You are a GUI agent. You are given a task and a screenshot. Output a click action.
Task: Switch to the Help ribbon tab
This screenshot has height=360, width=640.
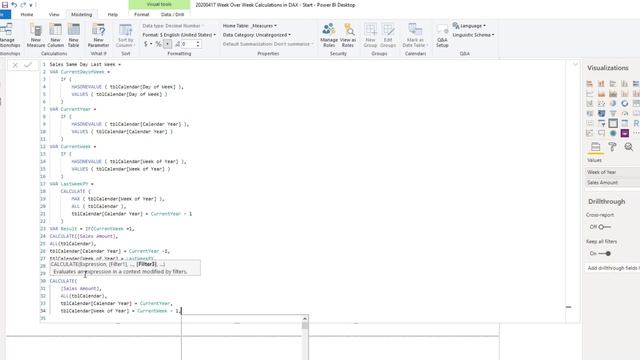[113, 14]
